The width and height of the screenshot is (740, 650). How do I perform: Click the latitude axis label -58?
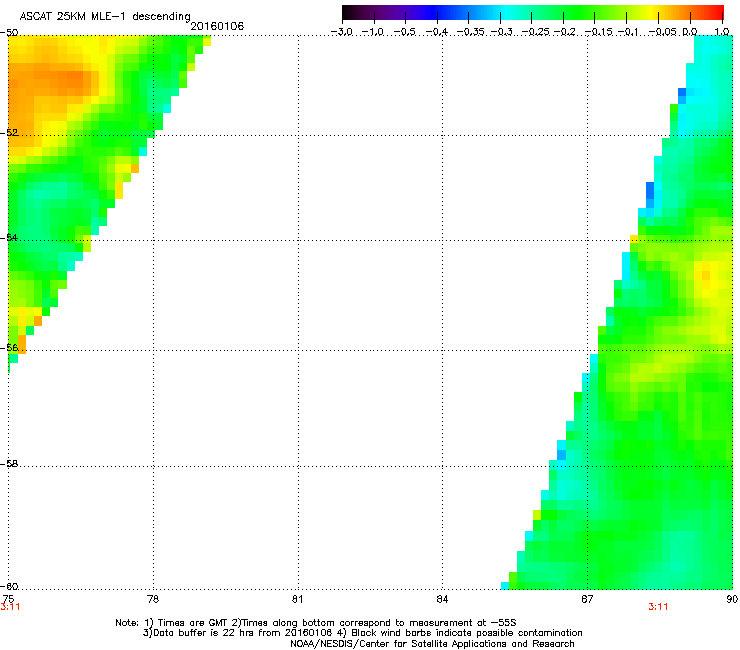(9, 464)
